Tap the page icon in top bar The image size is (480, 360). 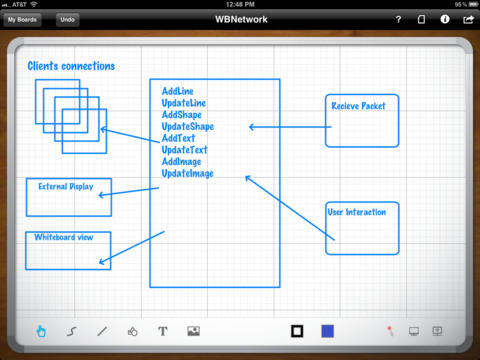point(421,19)
